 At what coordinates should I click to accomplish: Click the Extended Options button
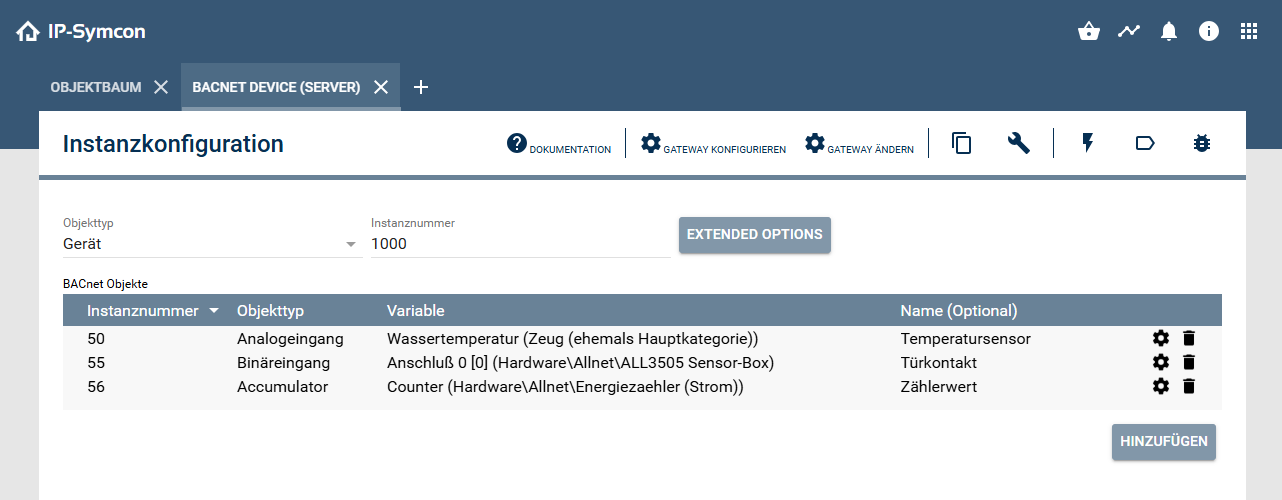point(754,235)
